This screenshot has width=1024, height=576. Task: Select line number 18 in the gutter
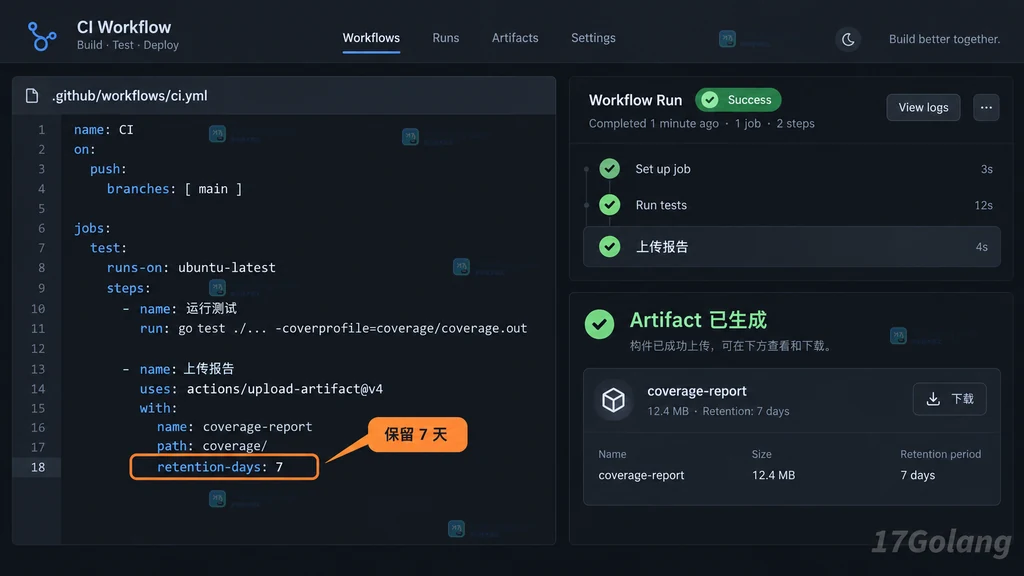pos(38,467)
